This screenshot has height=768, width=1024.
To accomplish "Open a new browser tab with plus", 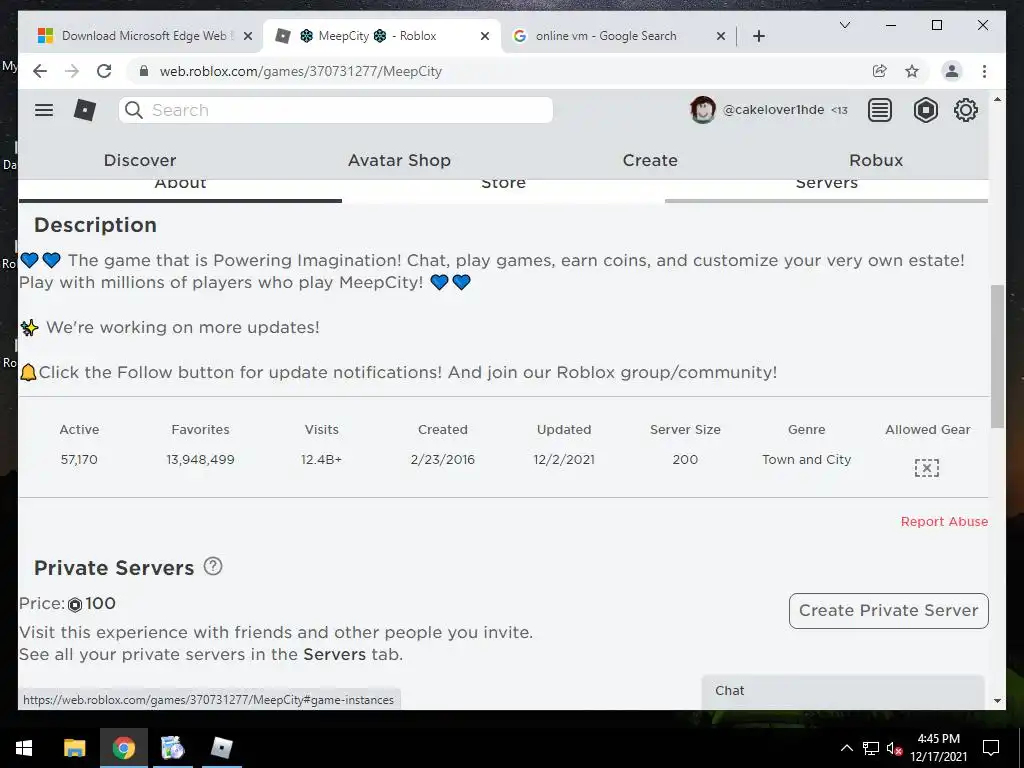I will (x=758, y=36).
